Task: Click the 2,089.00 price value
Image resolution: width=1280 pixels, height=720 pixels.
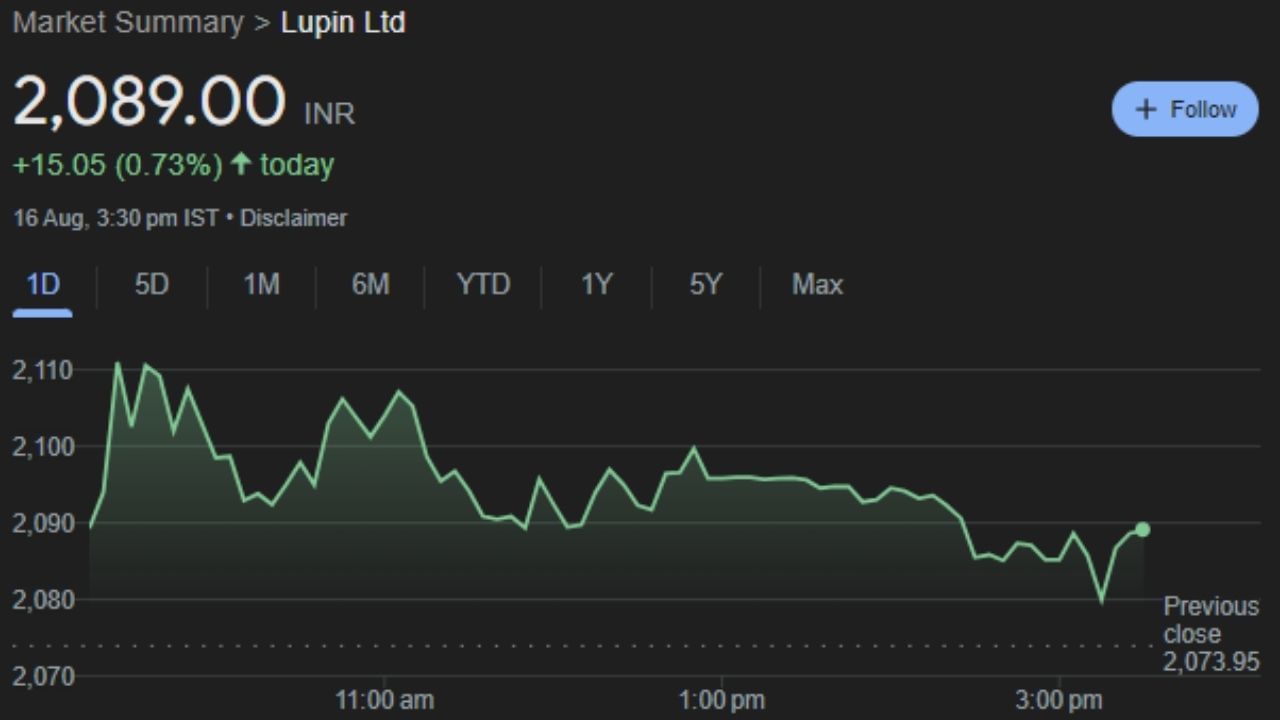Action: tap(149, 102)
